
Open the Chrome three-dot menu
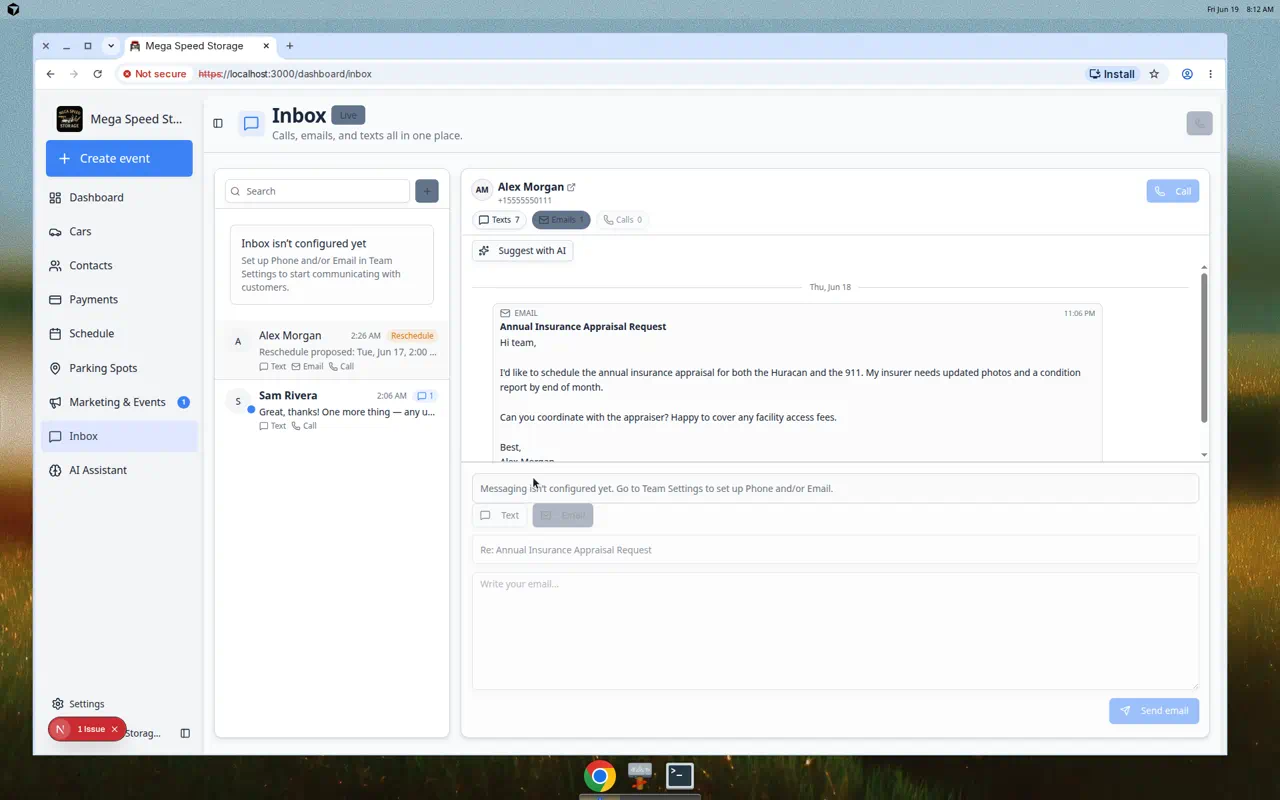(x=1210, y=74)
